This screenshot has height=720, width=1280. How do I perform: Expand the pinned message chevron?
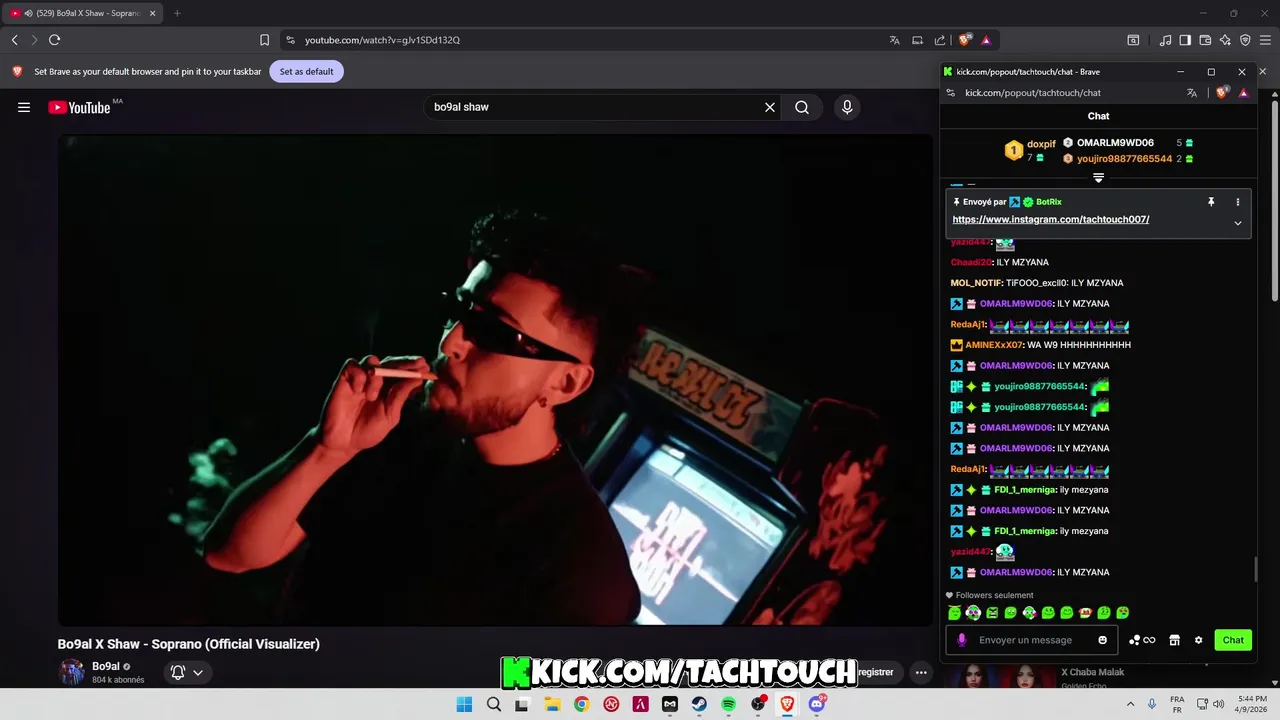(x=1238, y=223)
